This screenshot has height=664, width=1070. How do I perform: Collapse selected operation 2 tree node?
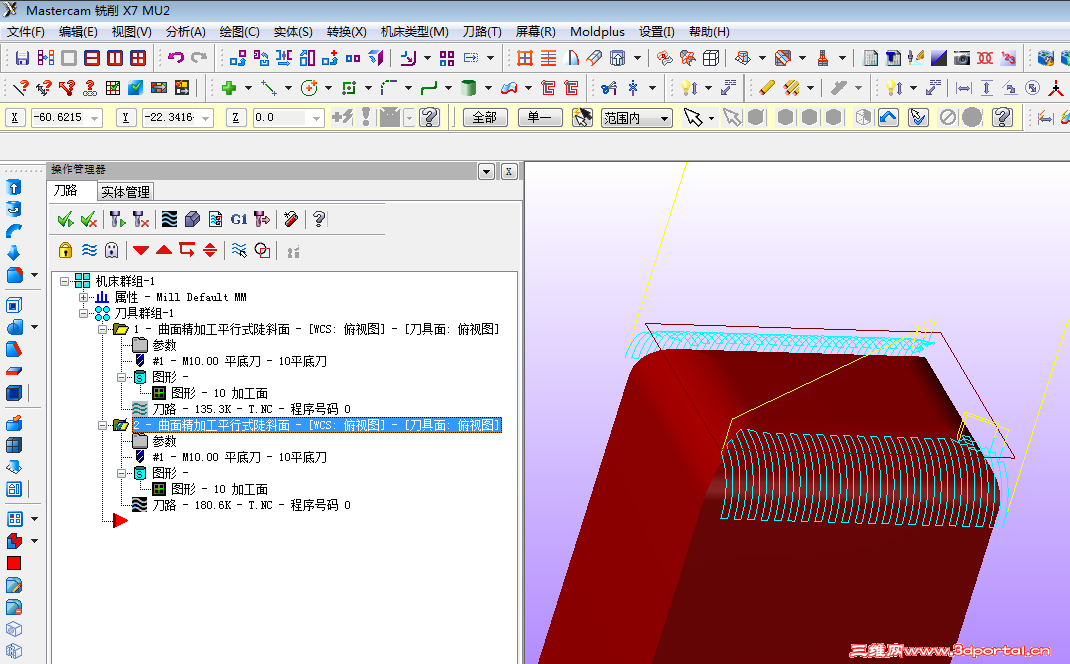point(102,425)
